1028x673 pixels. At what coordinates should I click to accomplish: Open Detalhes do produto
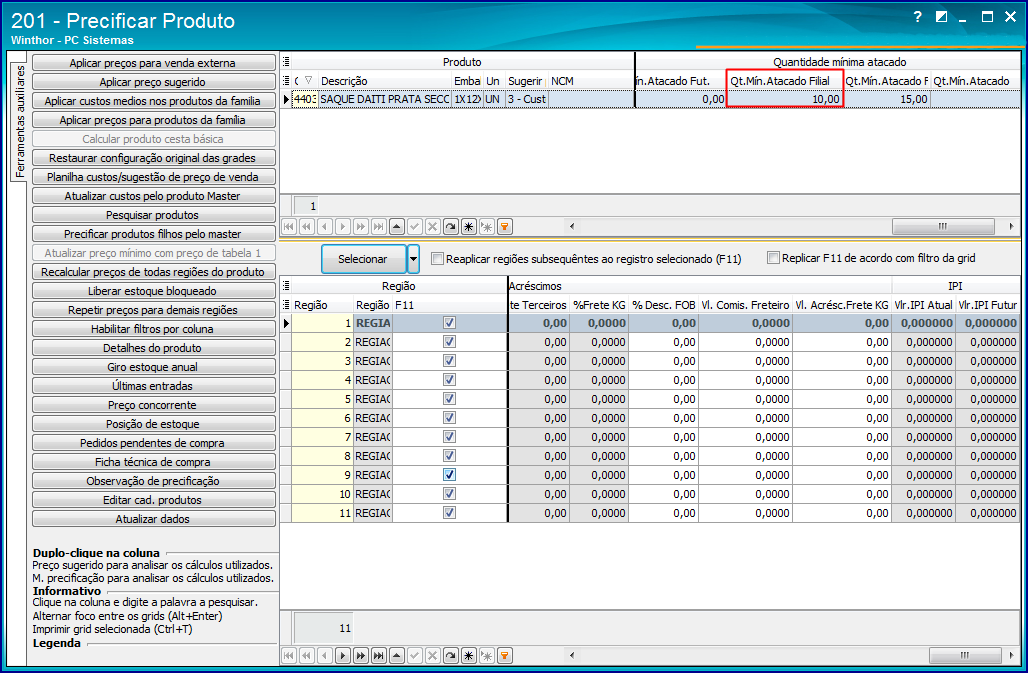pyautogui.click(x=153, y=348)
